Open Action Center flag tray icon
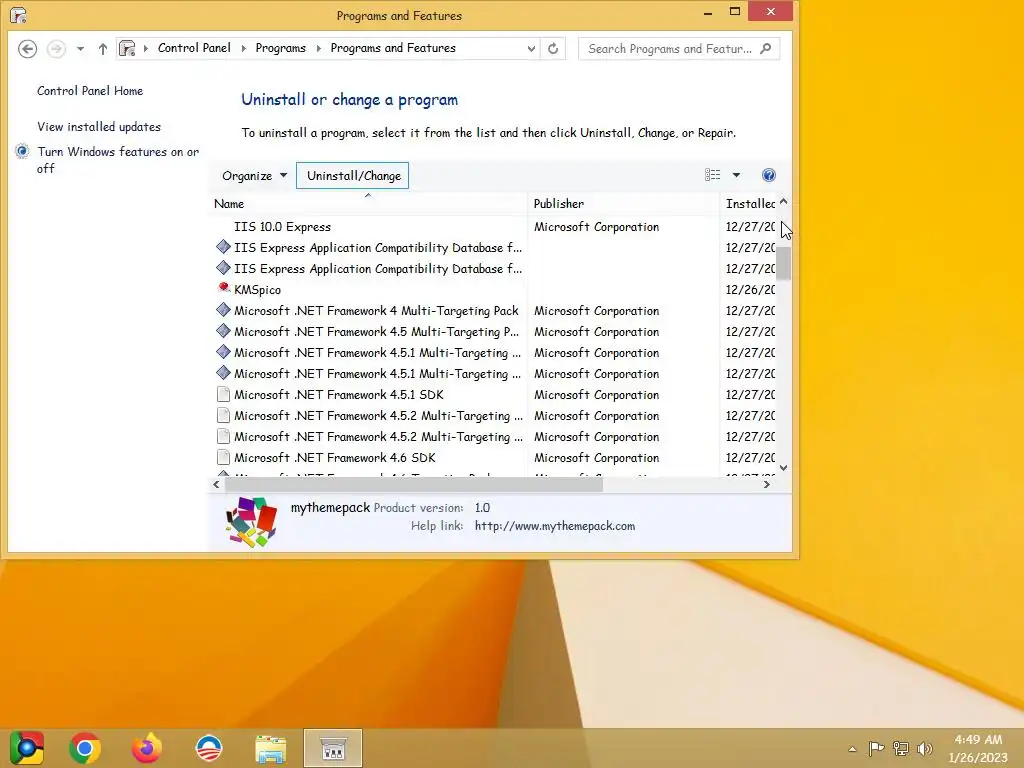Viewport: 1024px width, 768px height. tap(876, 748)
